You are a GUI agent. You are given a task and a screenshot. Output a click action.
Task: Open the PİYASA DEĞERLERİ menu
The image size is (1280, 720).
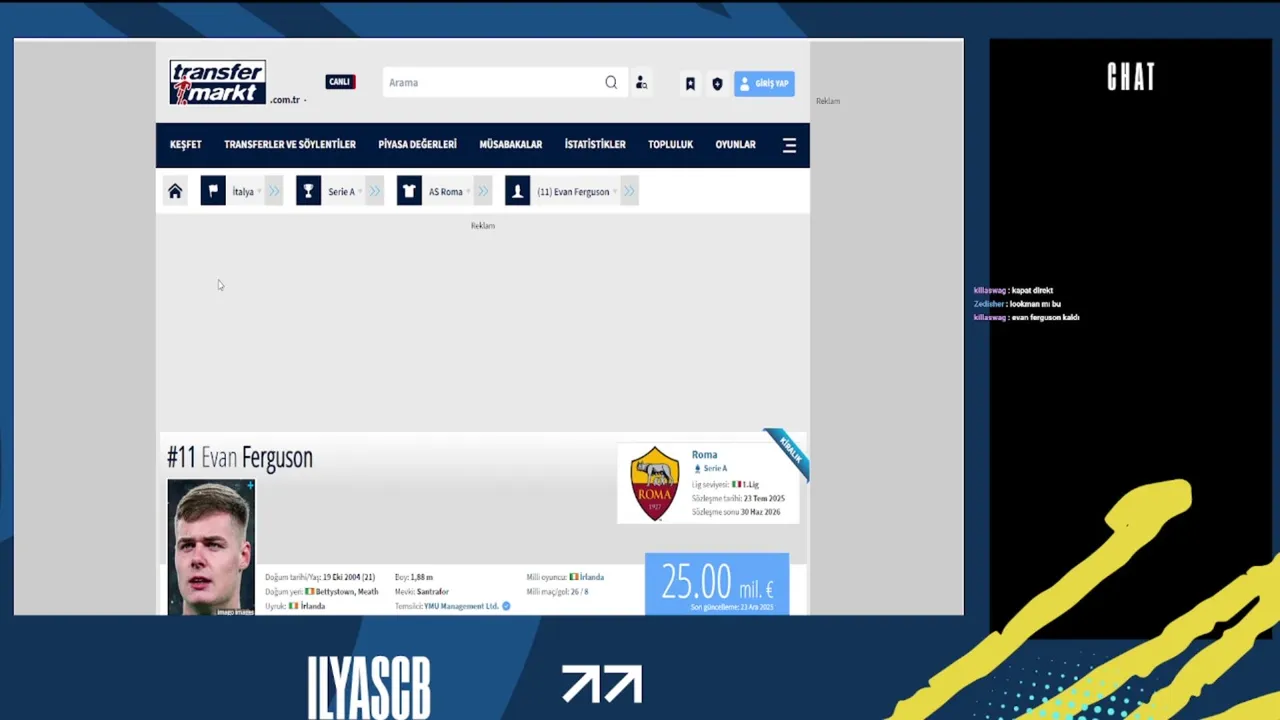pos(417,145)
